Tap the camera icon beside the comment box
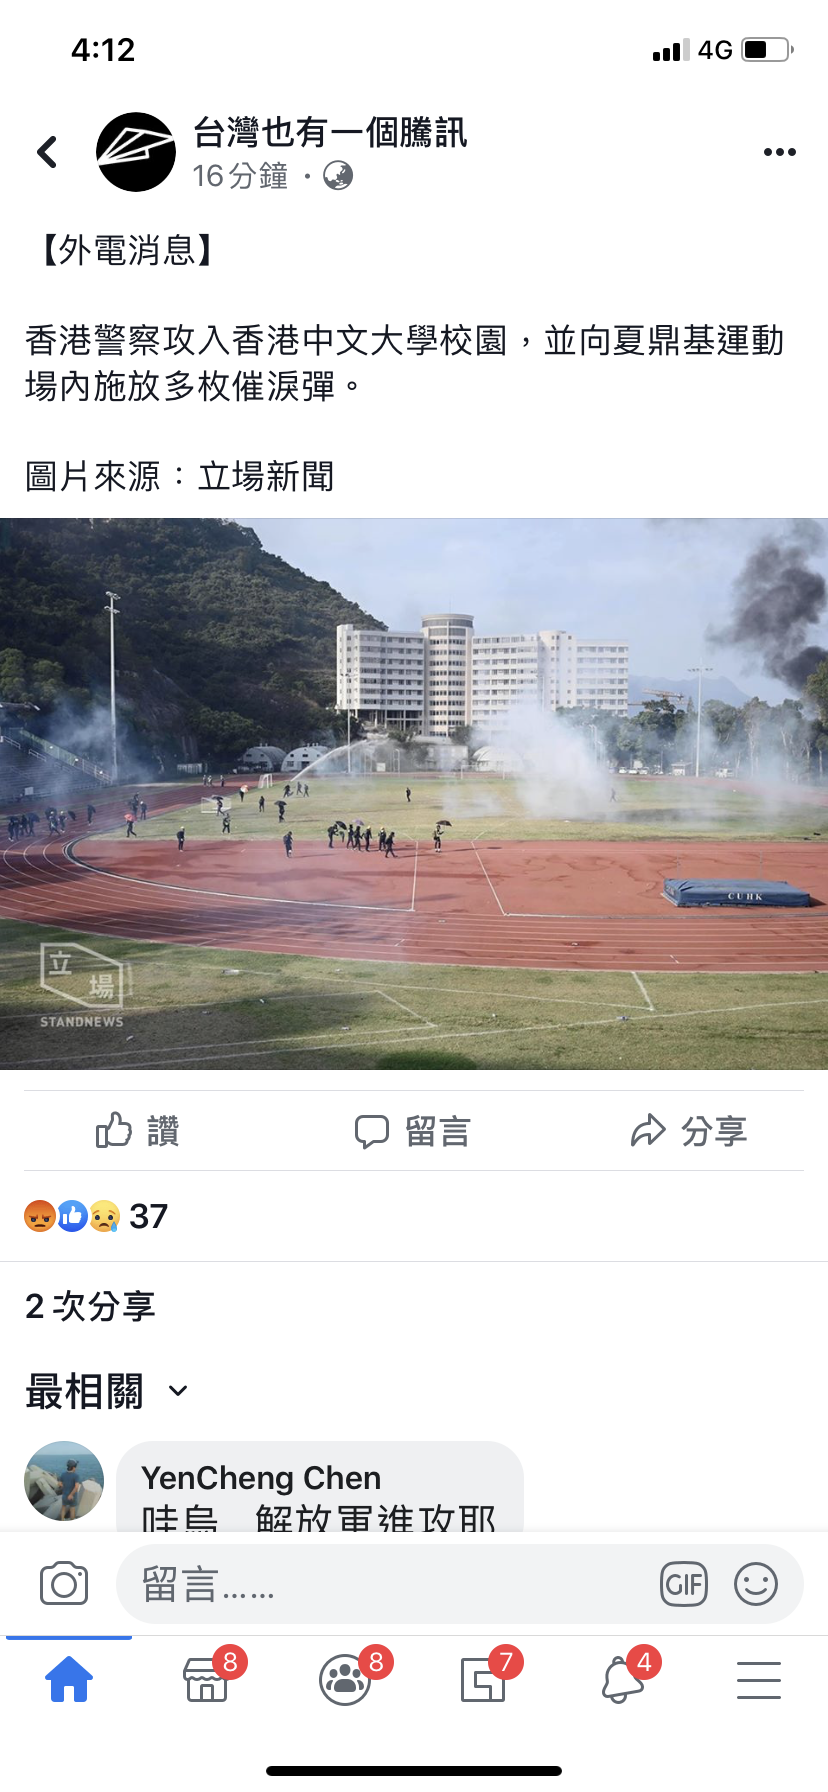Screen dimensions: 828x1792 64,1584
